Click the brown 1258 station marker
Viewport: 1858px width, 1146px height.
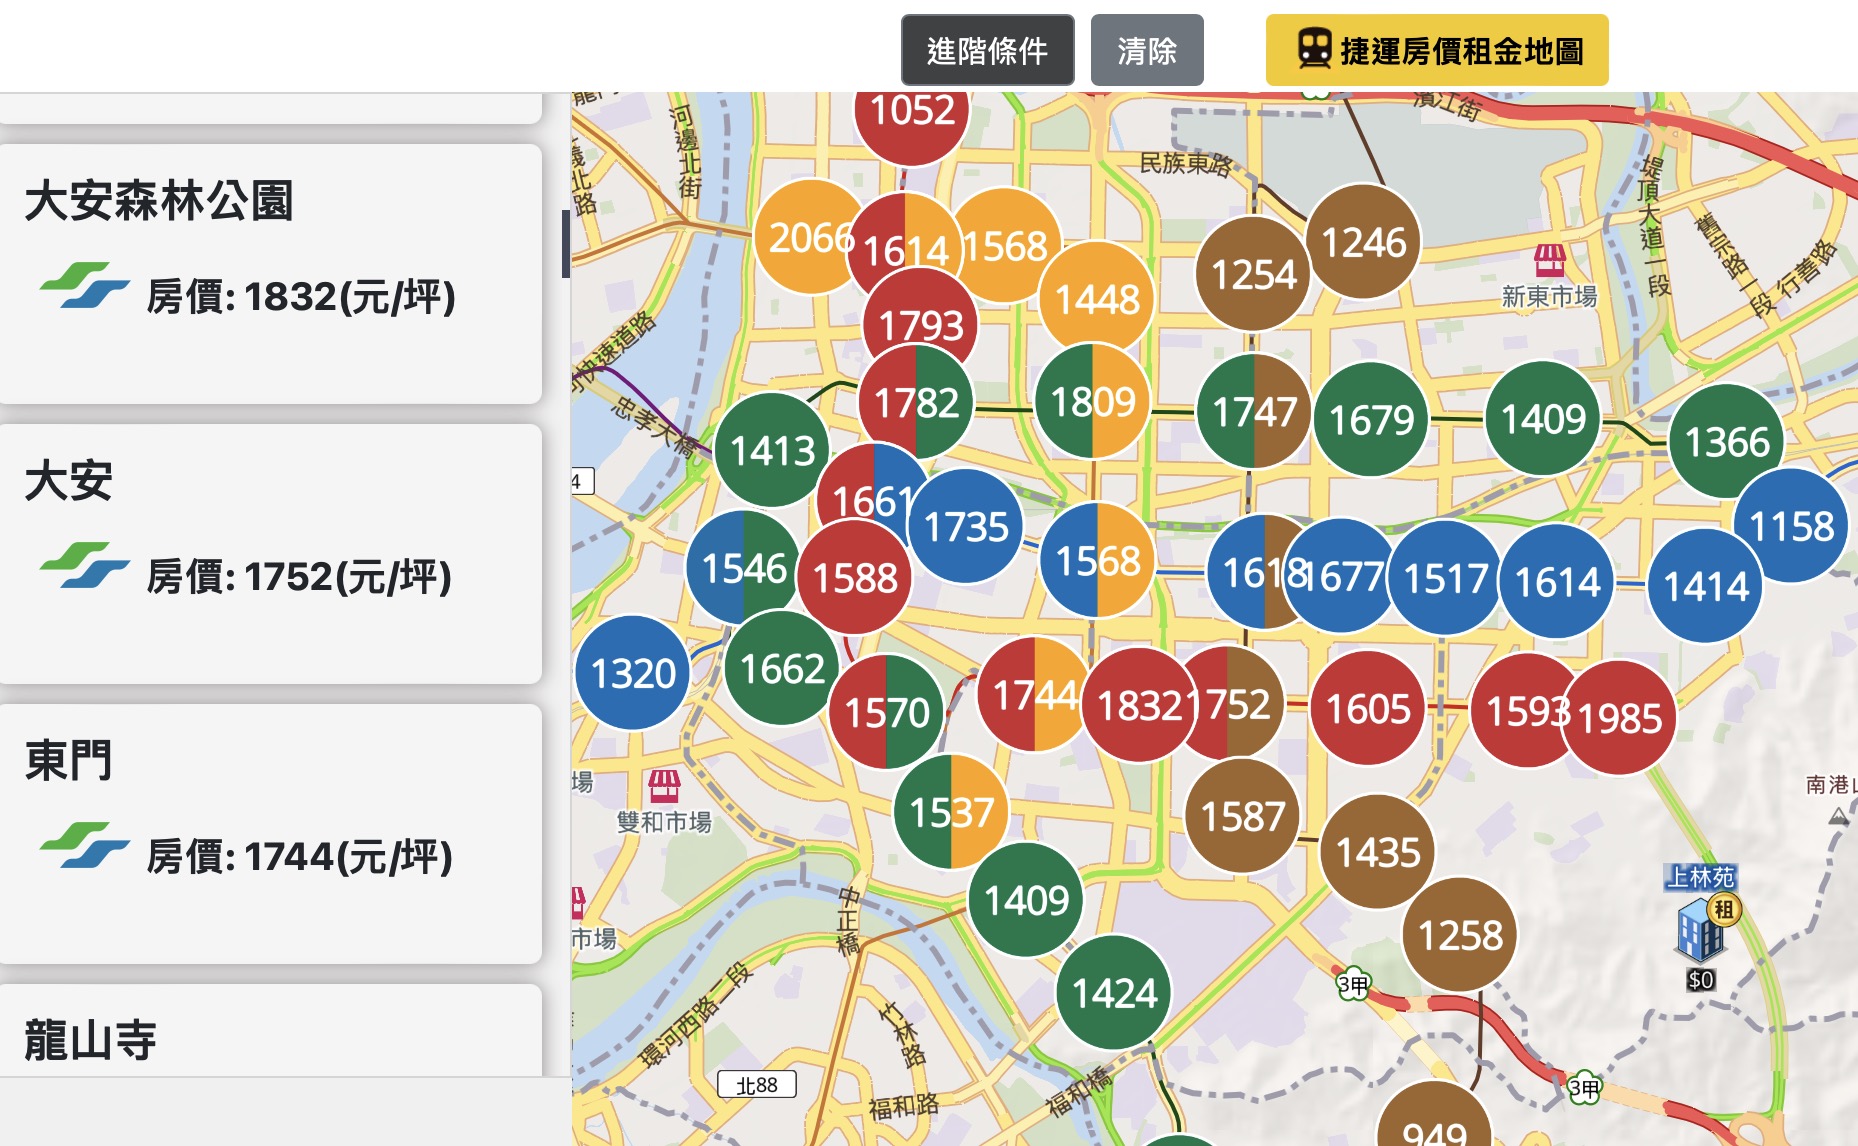(1460, 935)
